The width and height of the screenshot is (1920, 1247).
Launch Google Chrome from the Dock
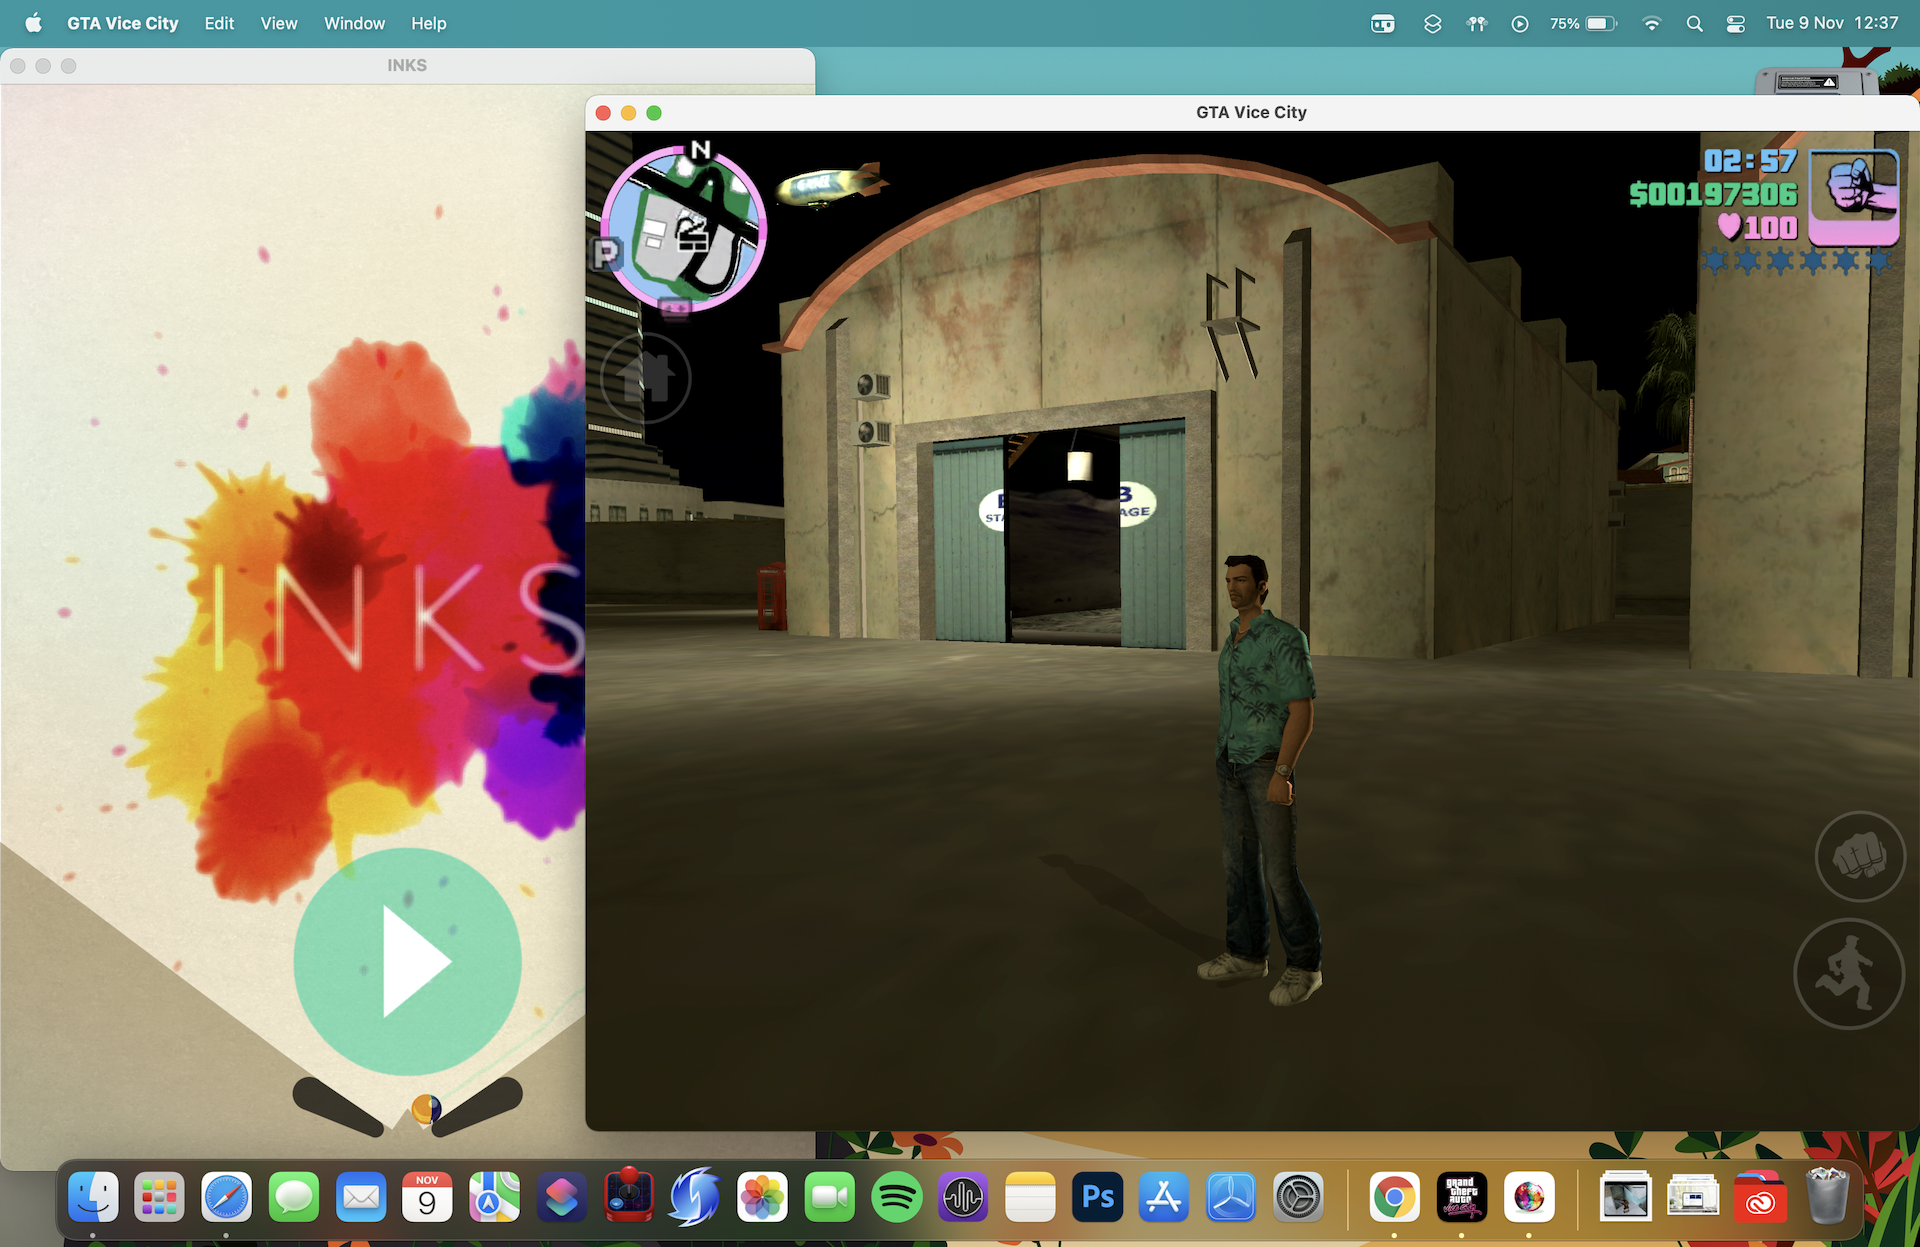tap(1394, 1197)
